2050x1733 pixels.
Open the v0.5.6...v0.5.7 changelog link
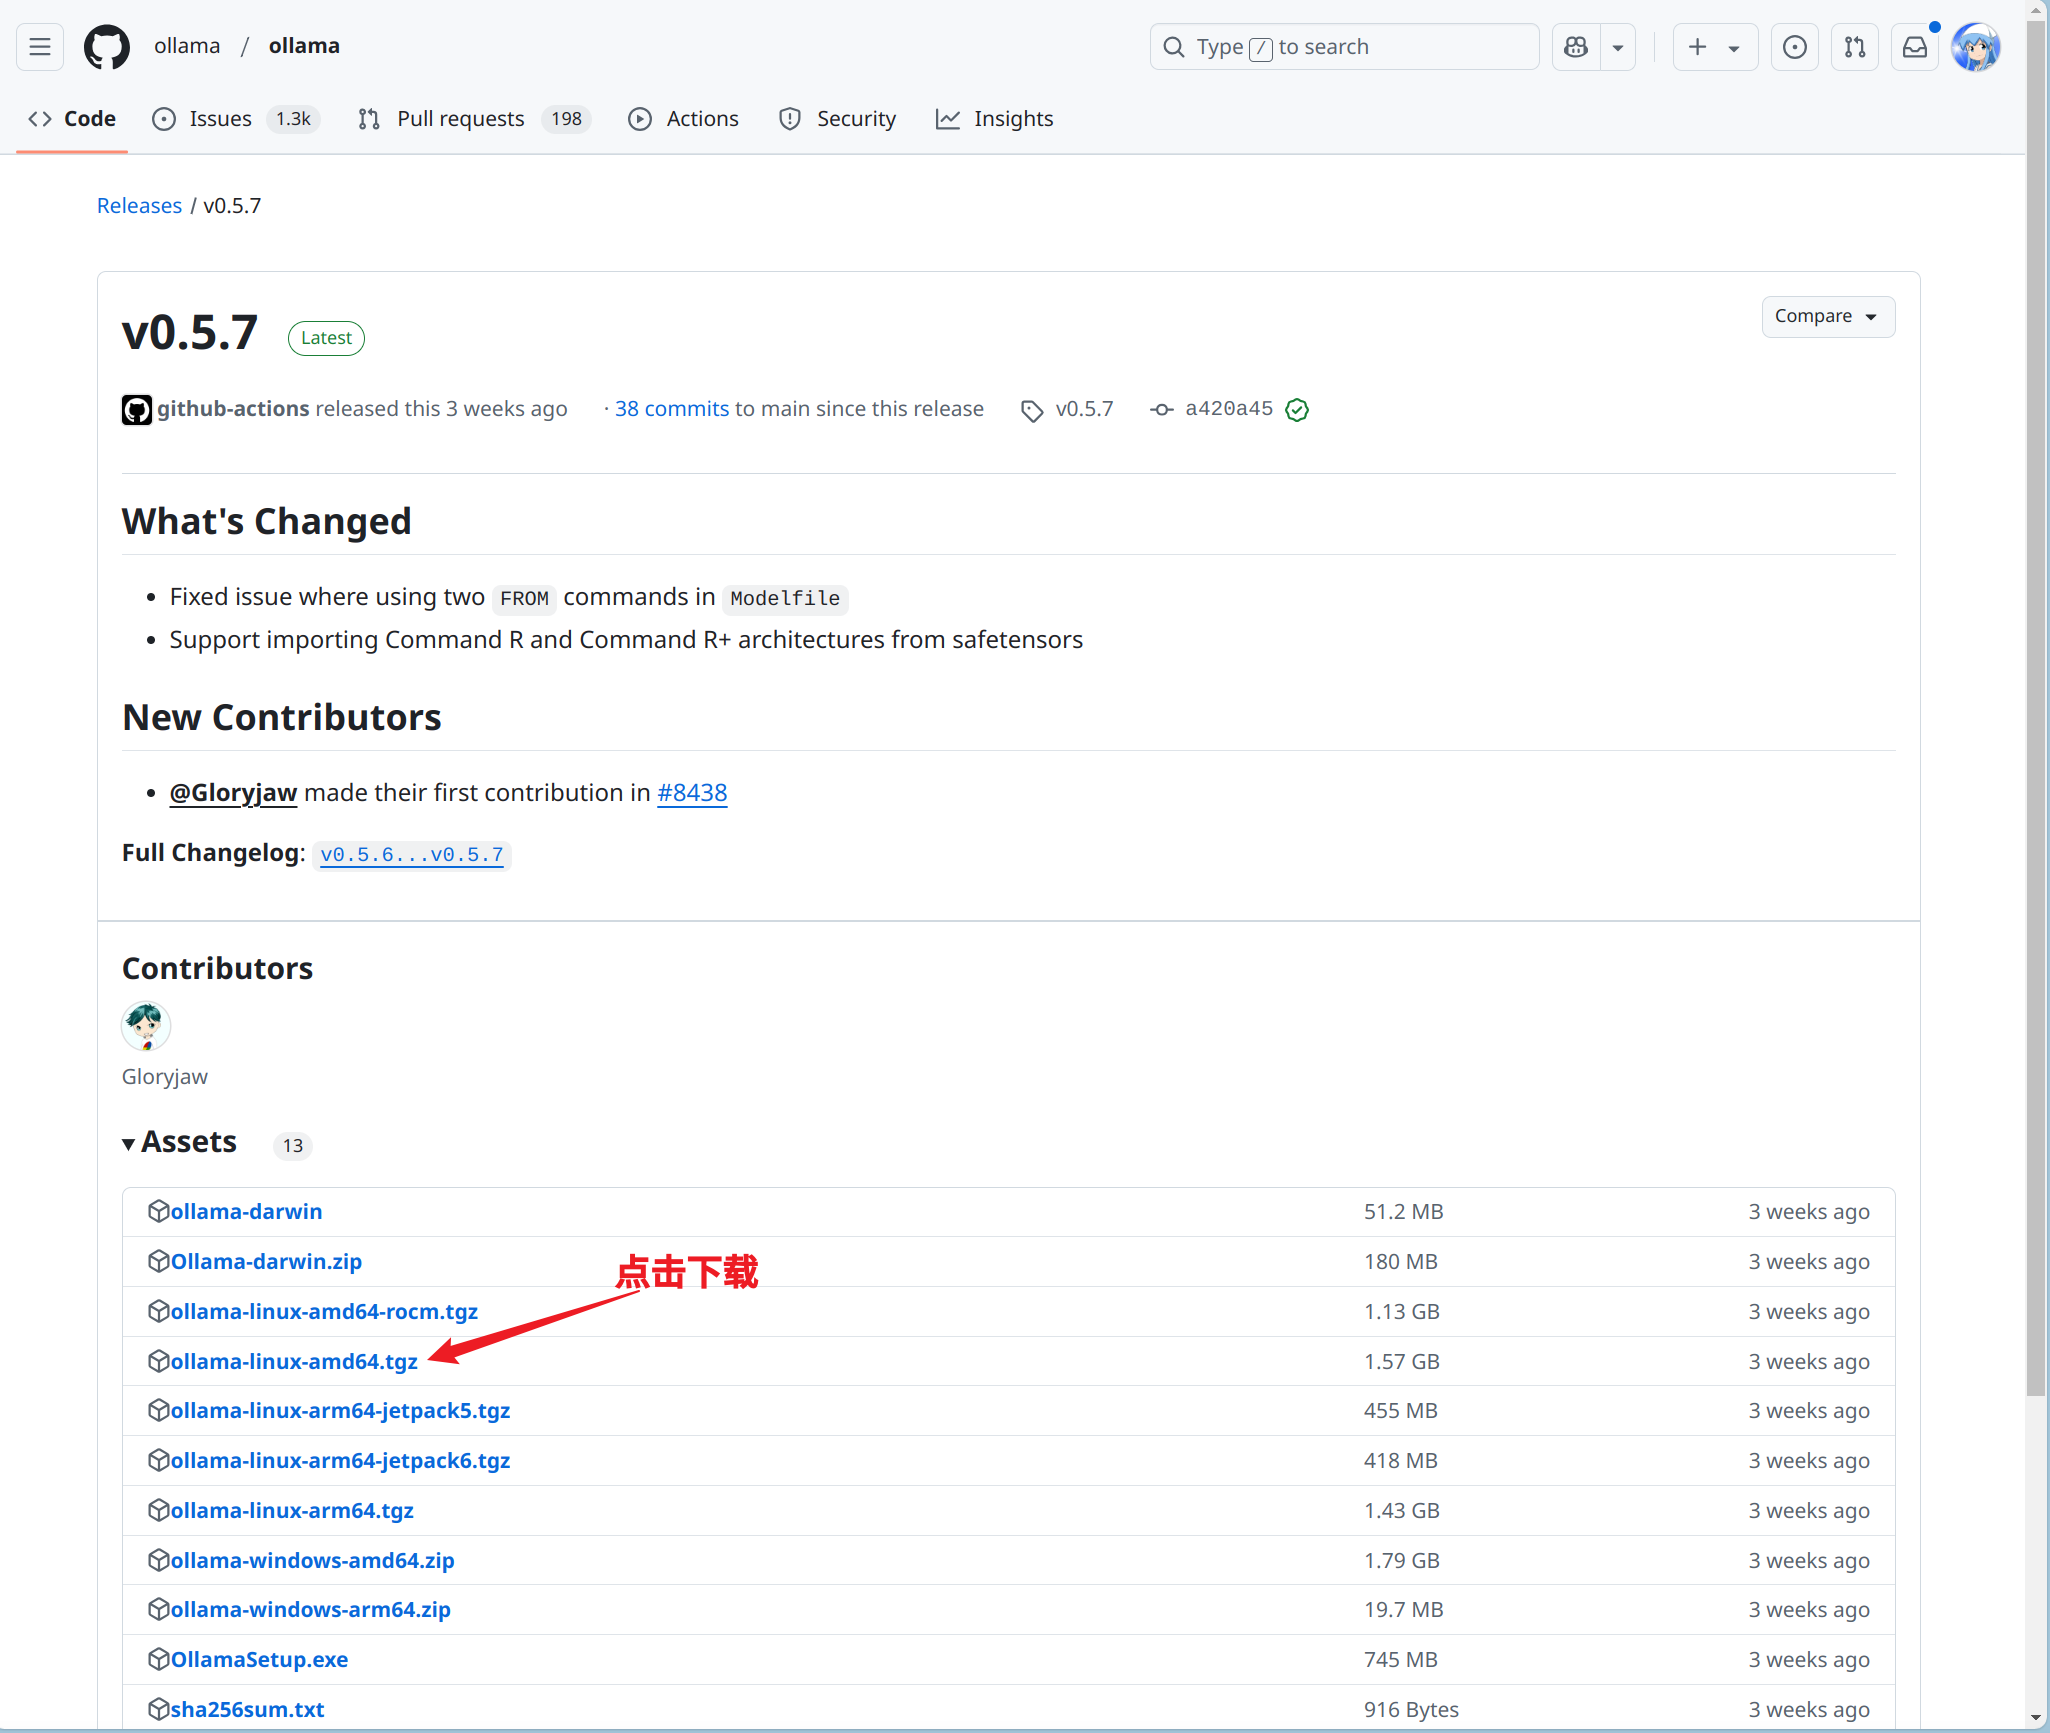[x=412, y=855]
